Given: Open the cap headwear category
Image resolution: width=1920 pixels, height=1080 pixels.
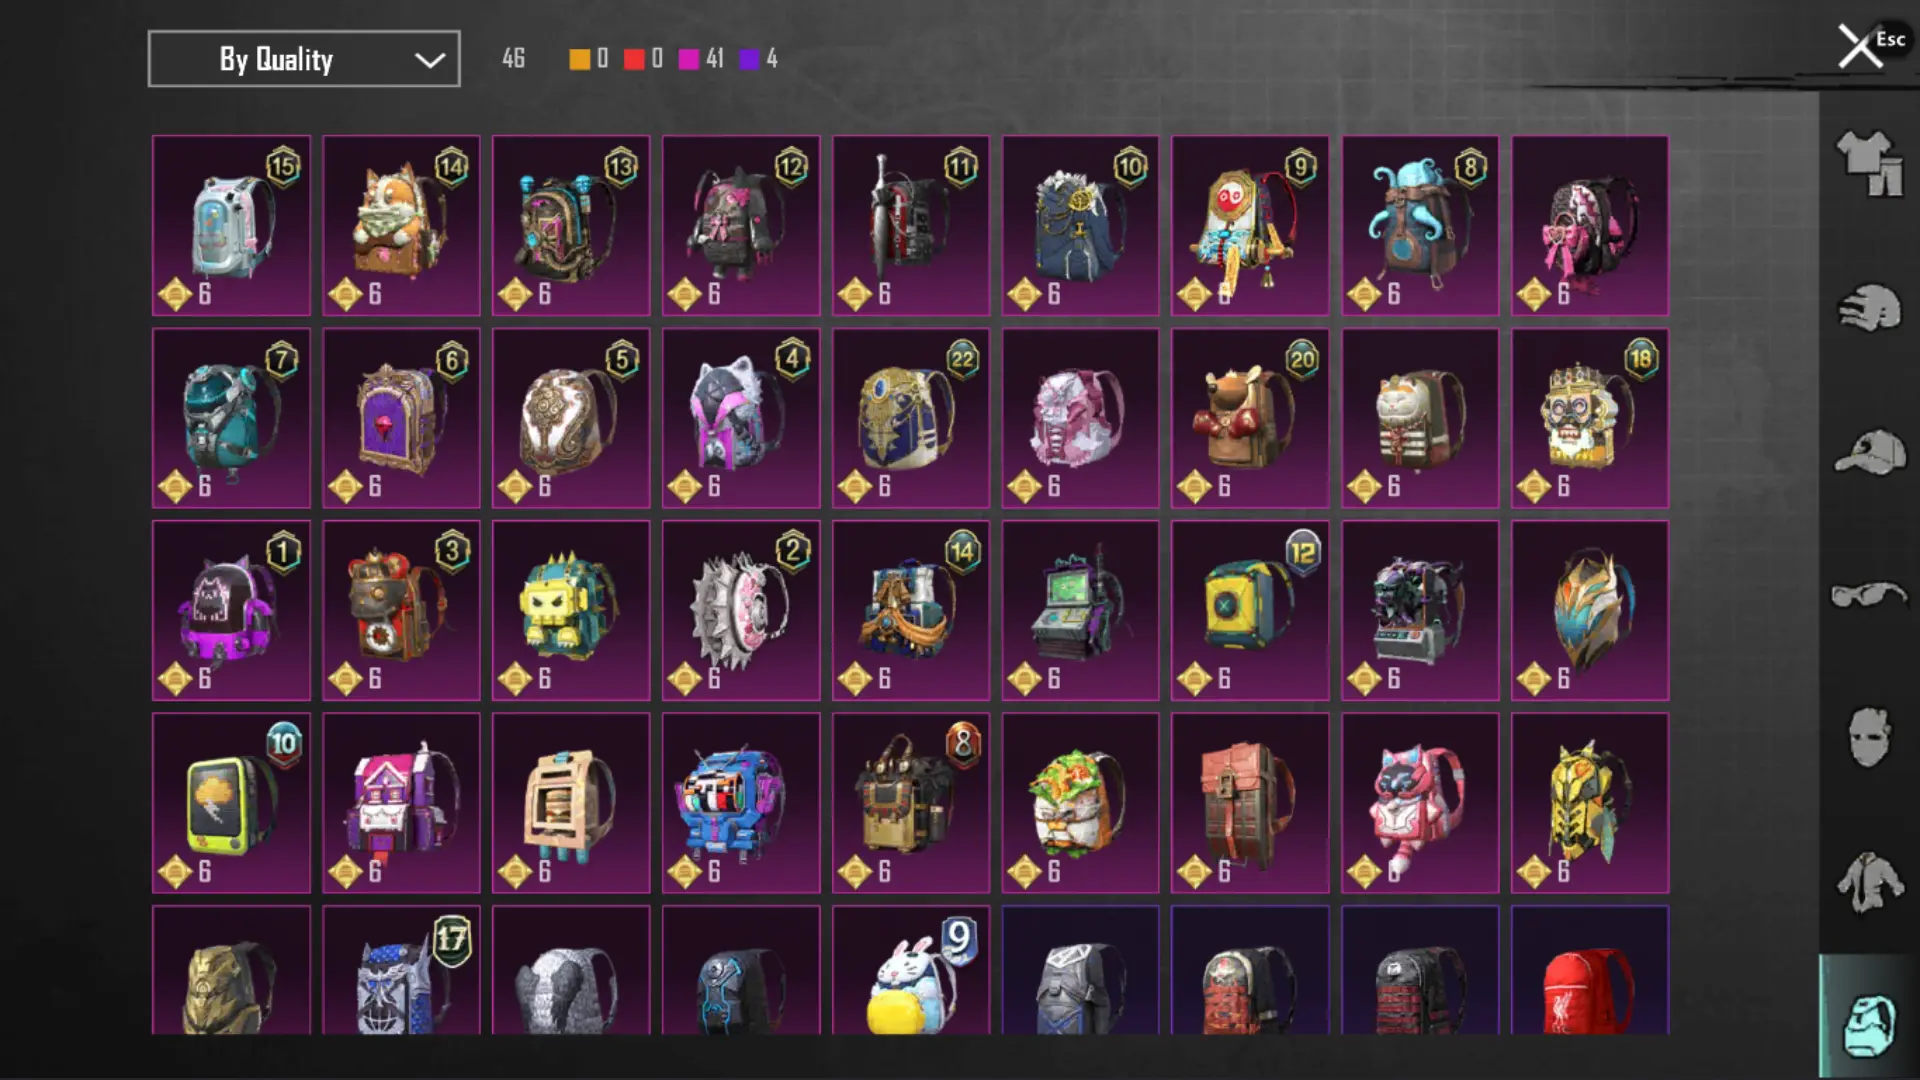Looking at the screenshot, I should tap(1869, 453).
